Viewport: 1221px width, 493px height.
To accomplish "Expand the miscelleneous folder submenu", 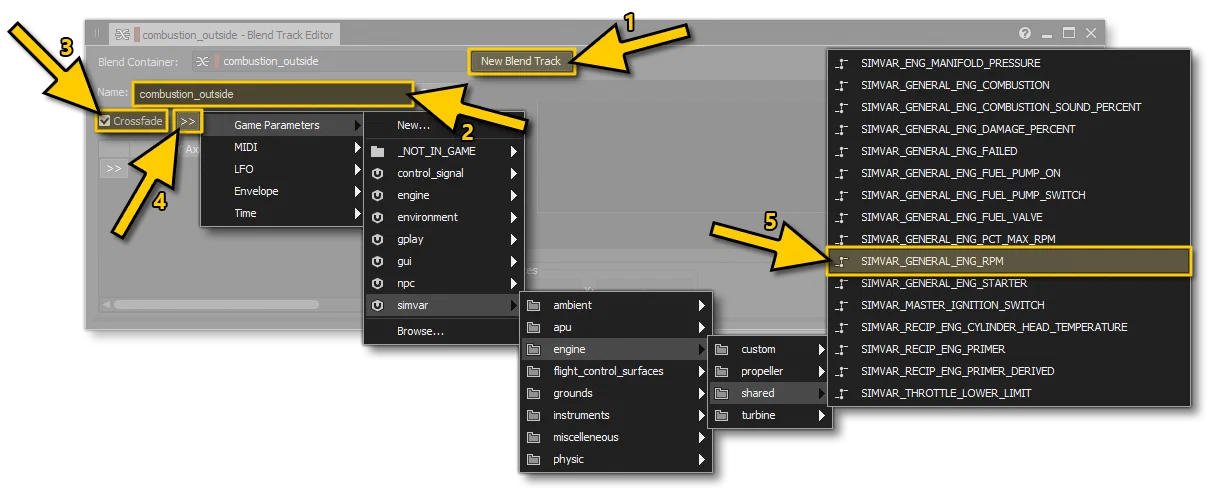I will click(x=616, y=437).
